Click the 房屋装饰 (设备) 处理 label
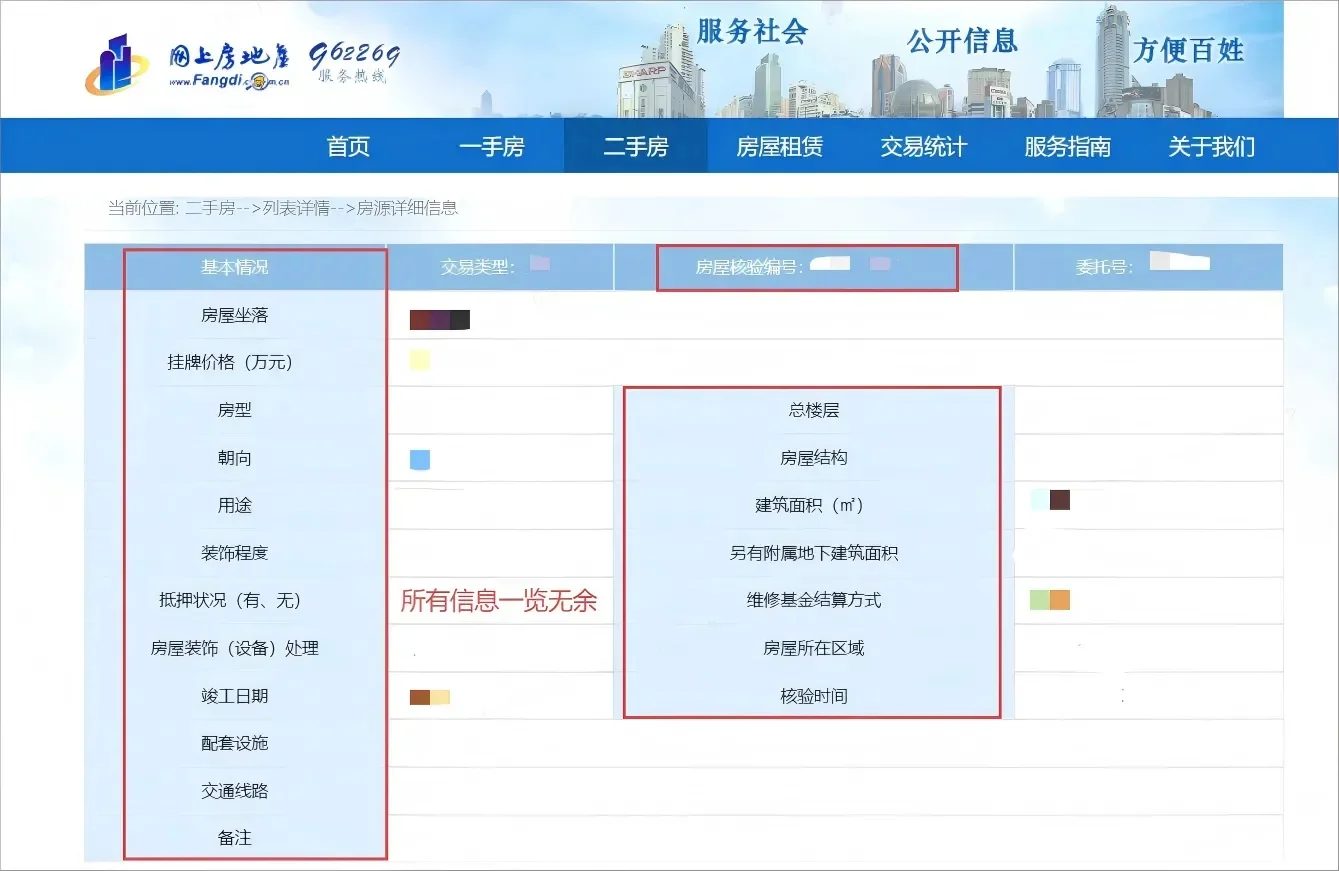 pos(235,648)
